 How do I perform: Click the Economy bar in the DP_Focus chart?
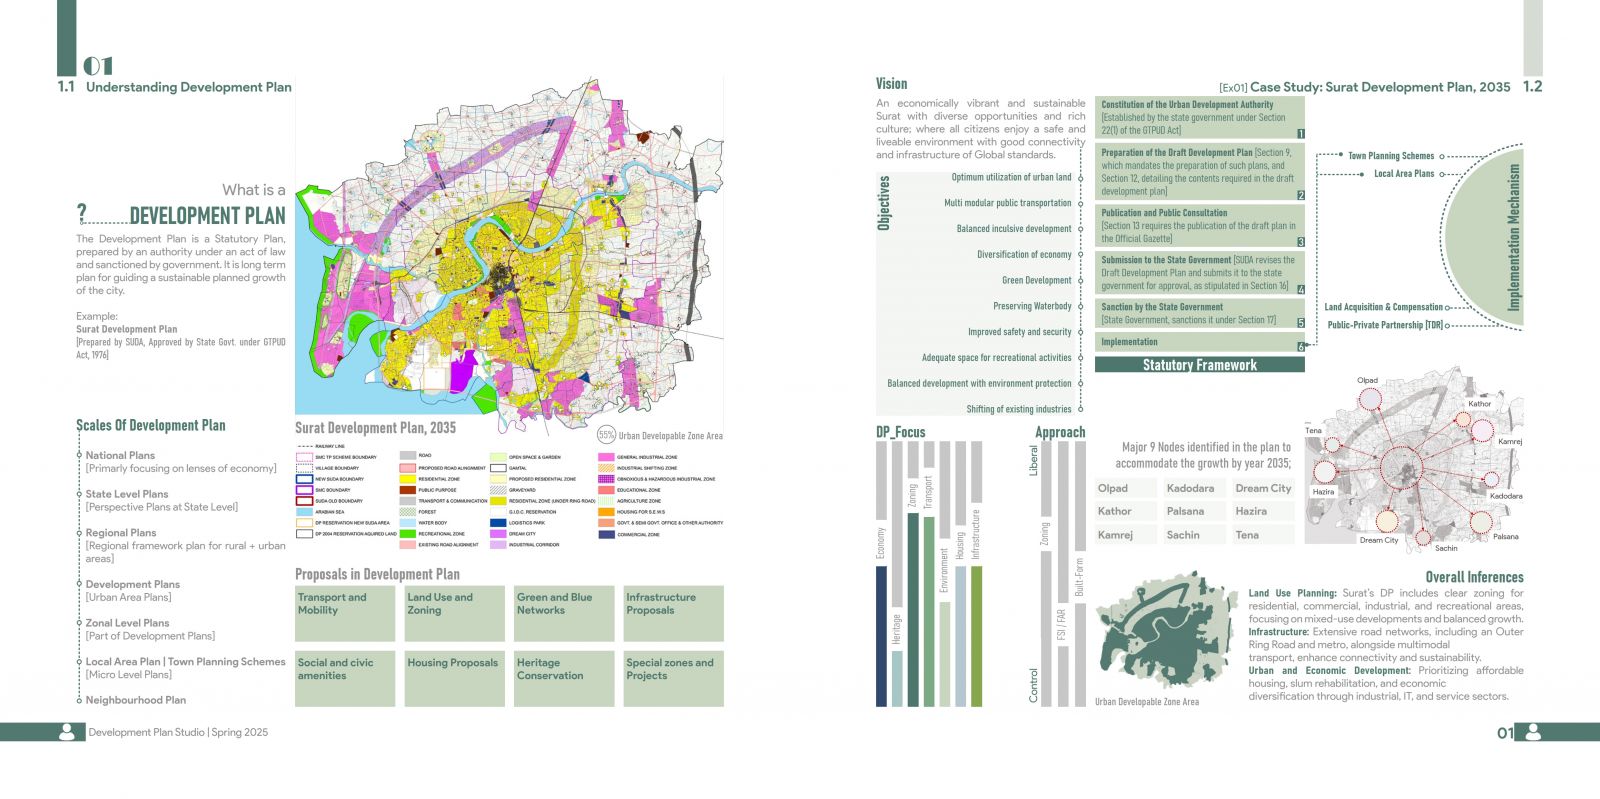(x=881, y=636)
